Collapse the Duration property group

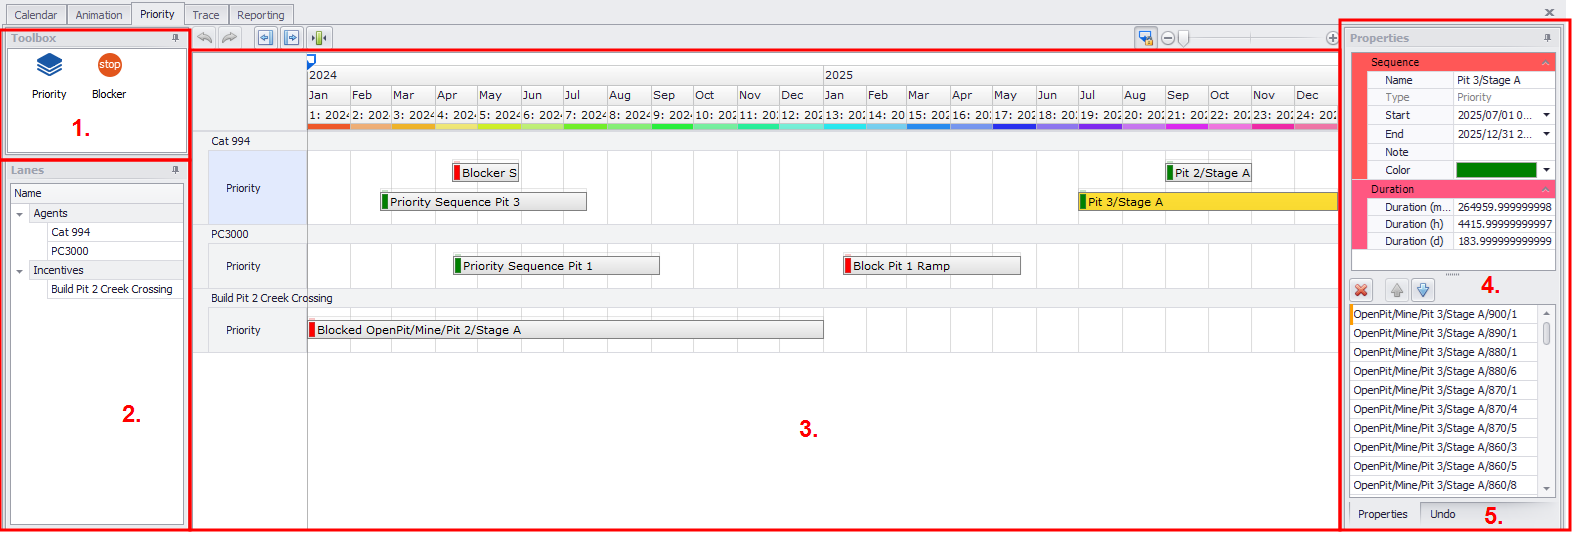pos(1545,189)
